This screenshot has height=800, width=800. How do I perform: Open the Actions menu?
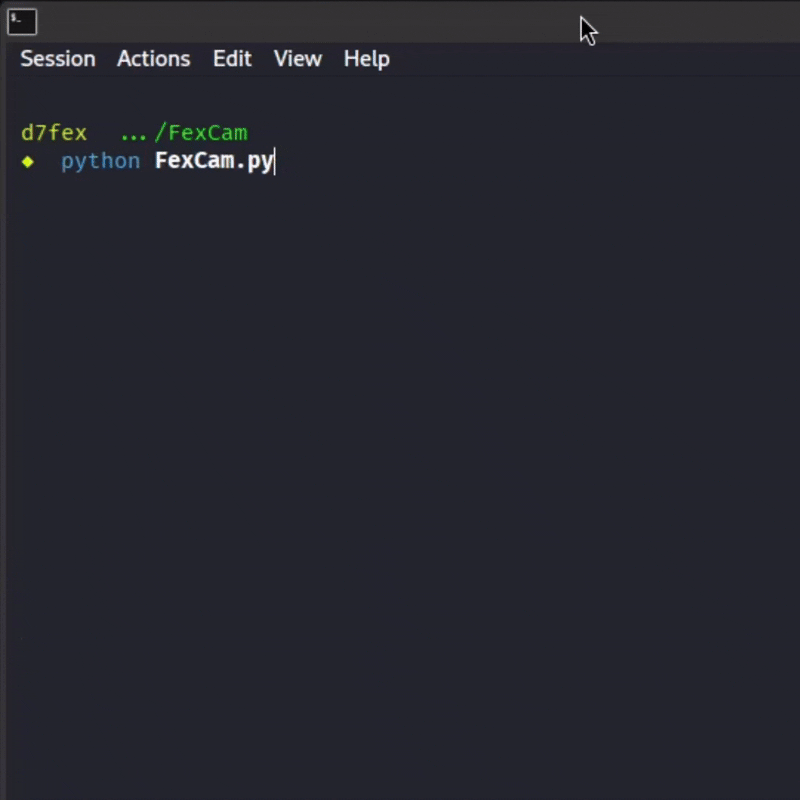tap(154, 59)
